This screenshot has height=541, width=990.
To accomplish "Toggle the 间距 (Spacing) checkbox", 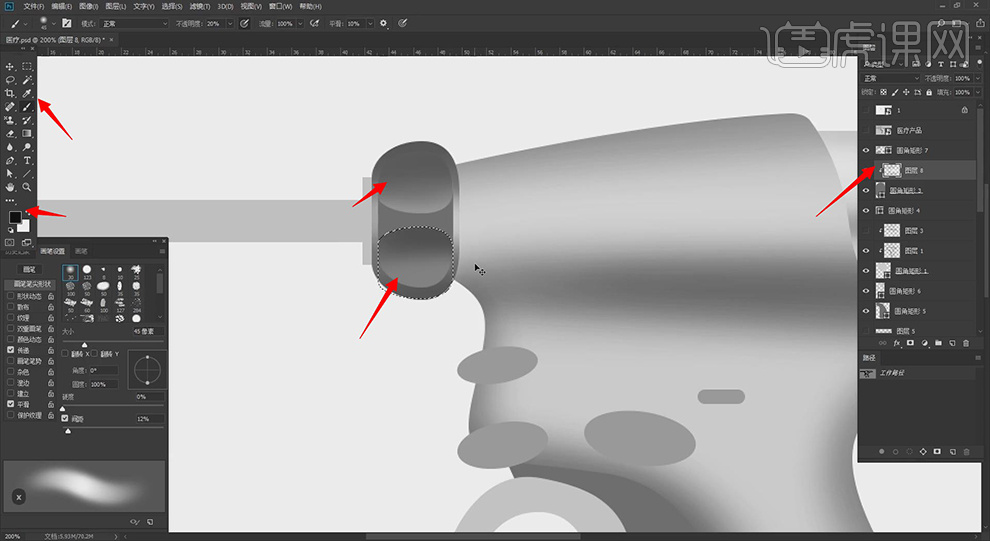I will (x=65, y=419).
